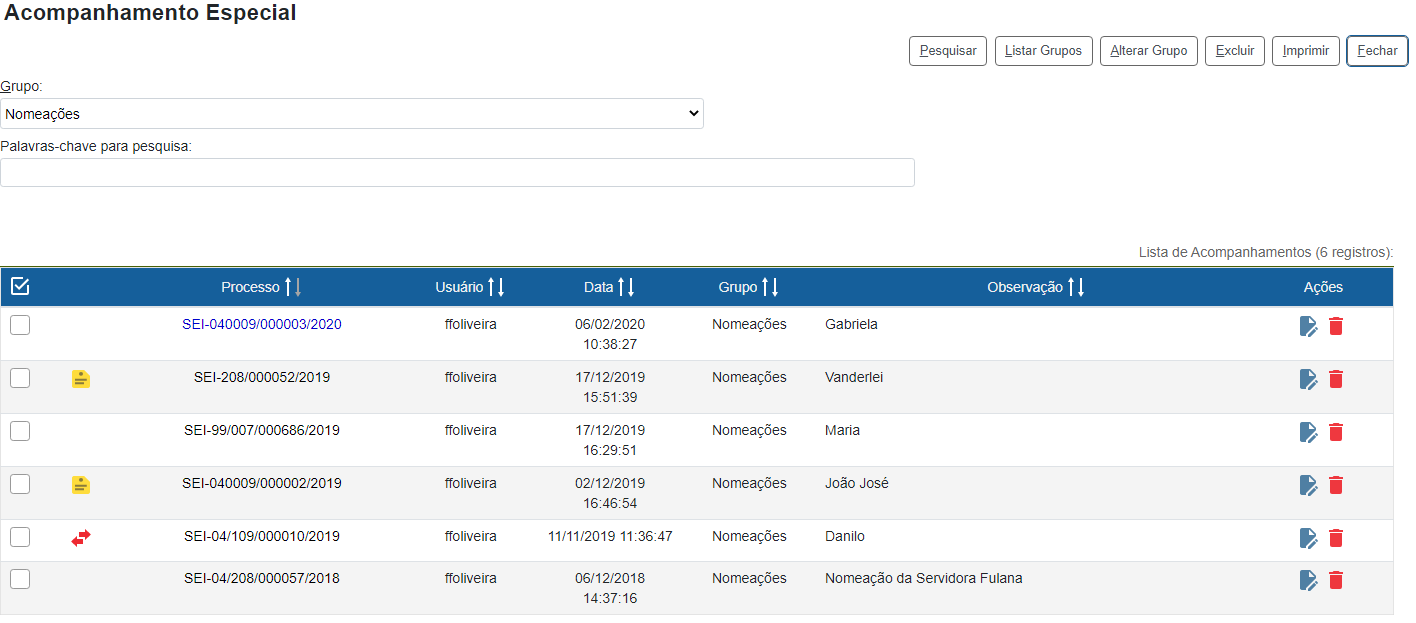Check the box for SEI-040009/000003/2020
1416x623 pixels.
20,325
